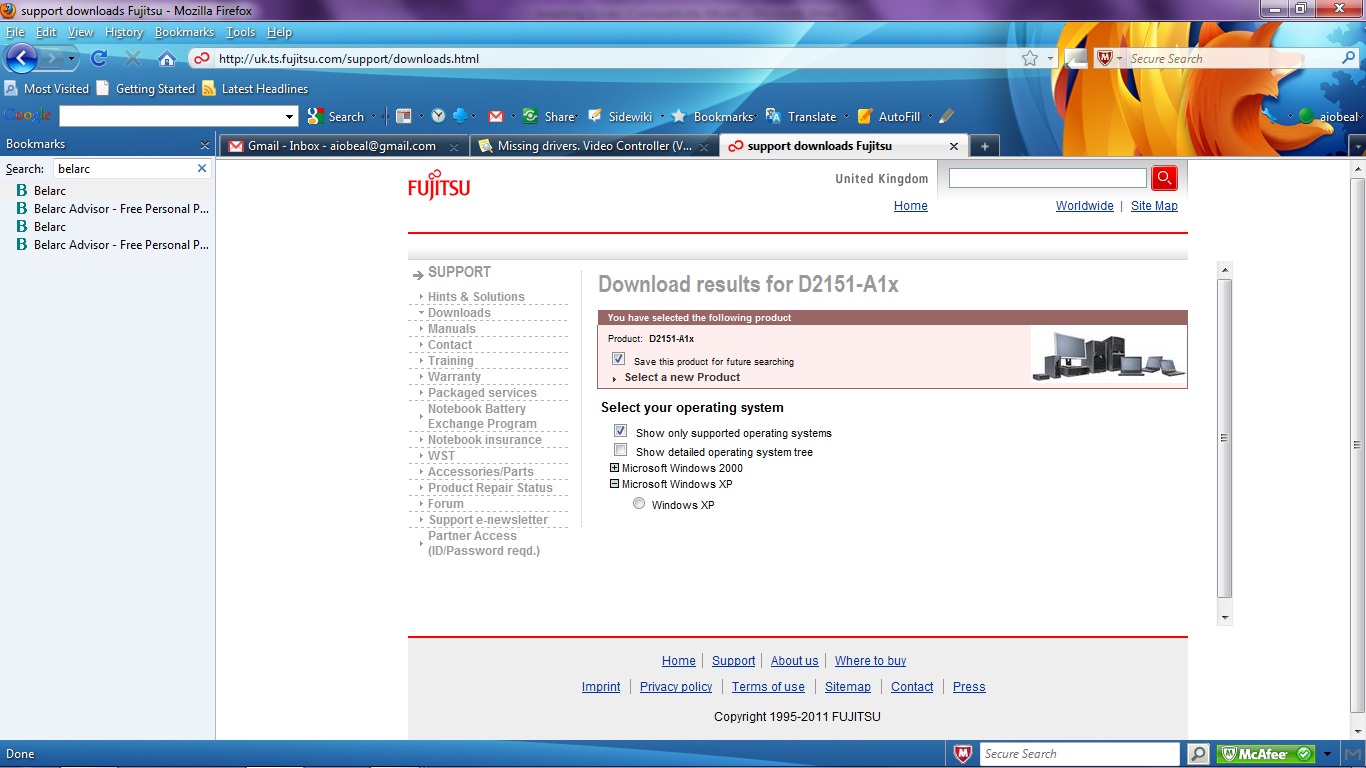Click AutoFill in Google toolbar

(x=889, y=116)
